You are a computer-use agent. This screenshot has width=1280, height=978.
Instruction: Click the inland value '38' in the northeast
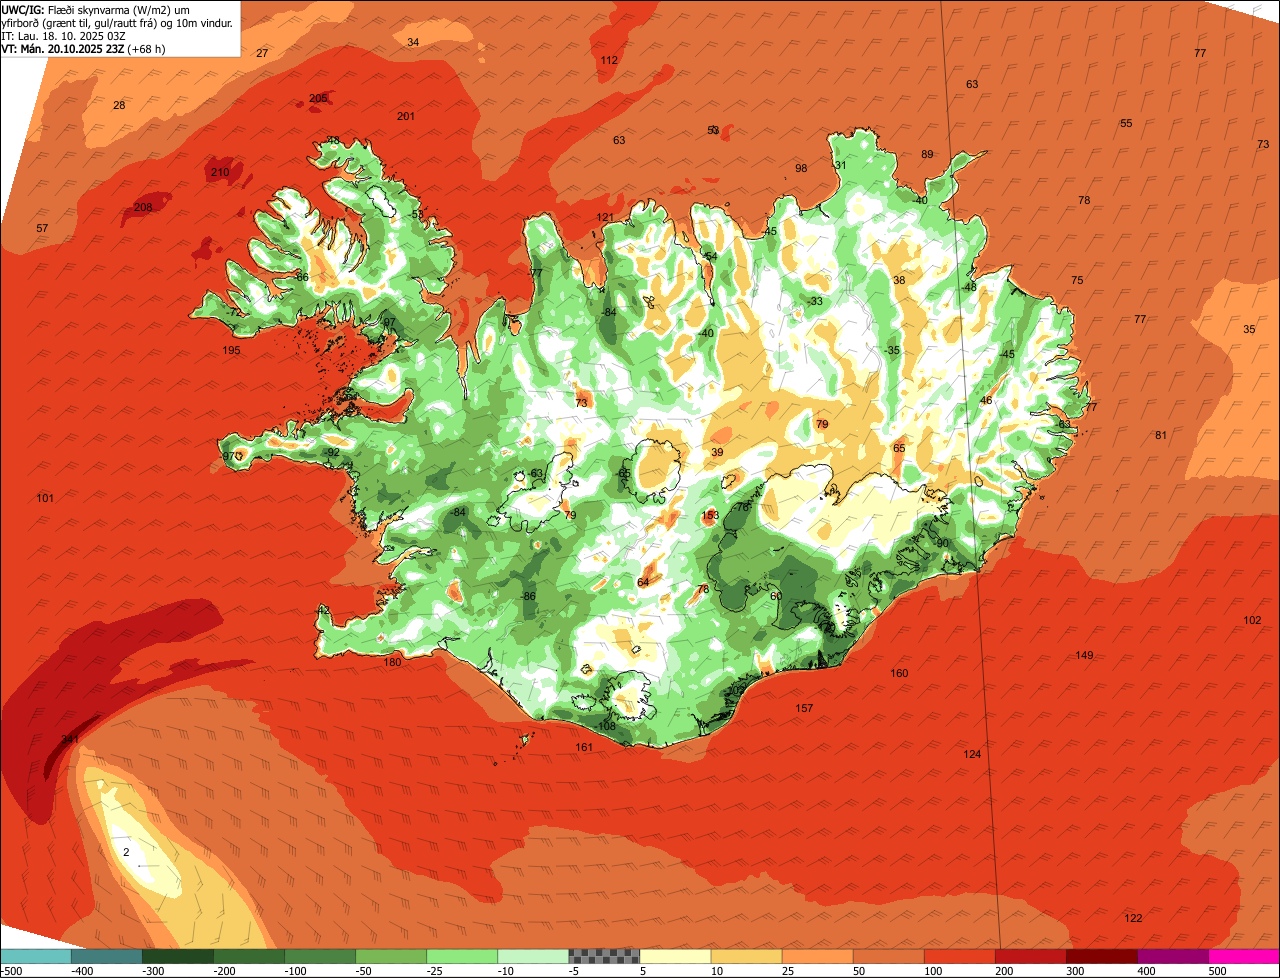899,280
